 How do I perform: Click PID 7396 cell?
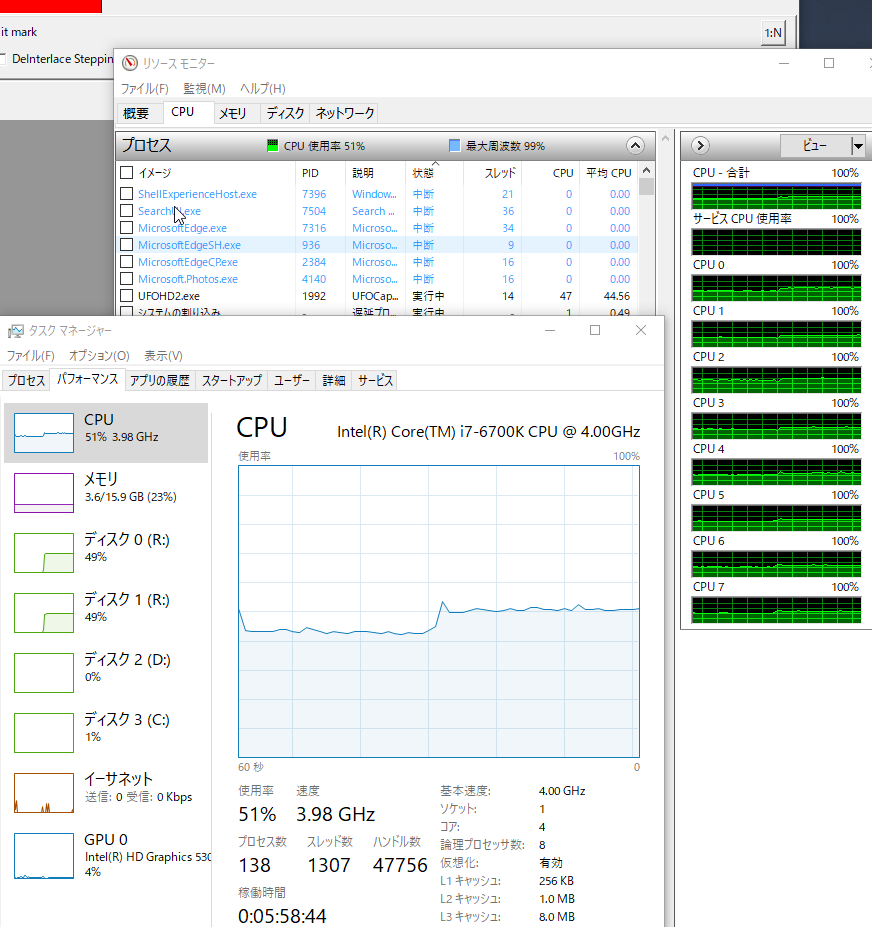pos(314,194)
